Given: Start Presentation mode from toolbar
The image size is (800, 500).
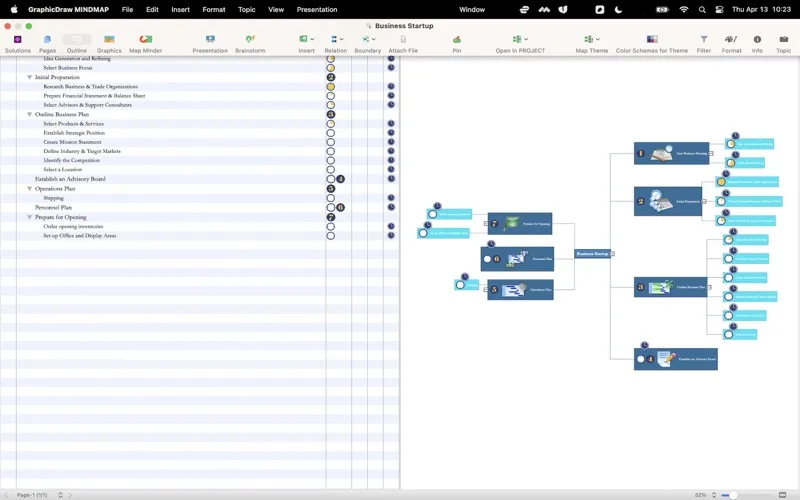Looking at the screenshot, I should coord(210,44).
